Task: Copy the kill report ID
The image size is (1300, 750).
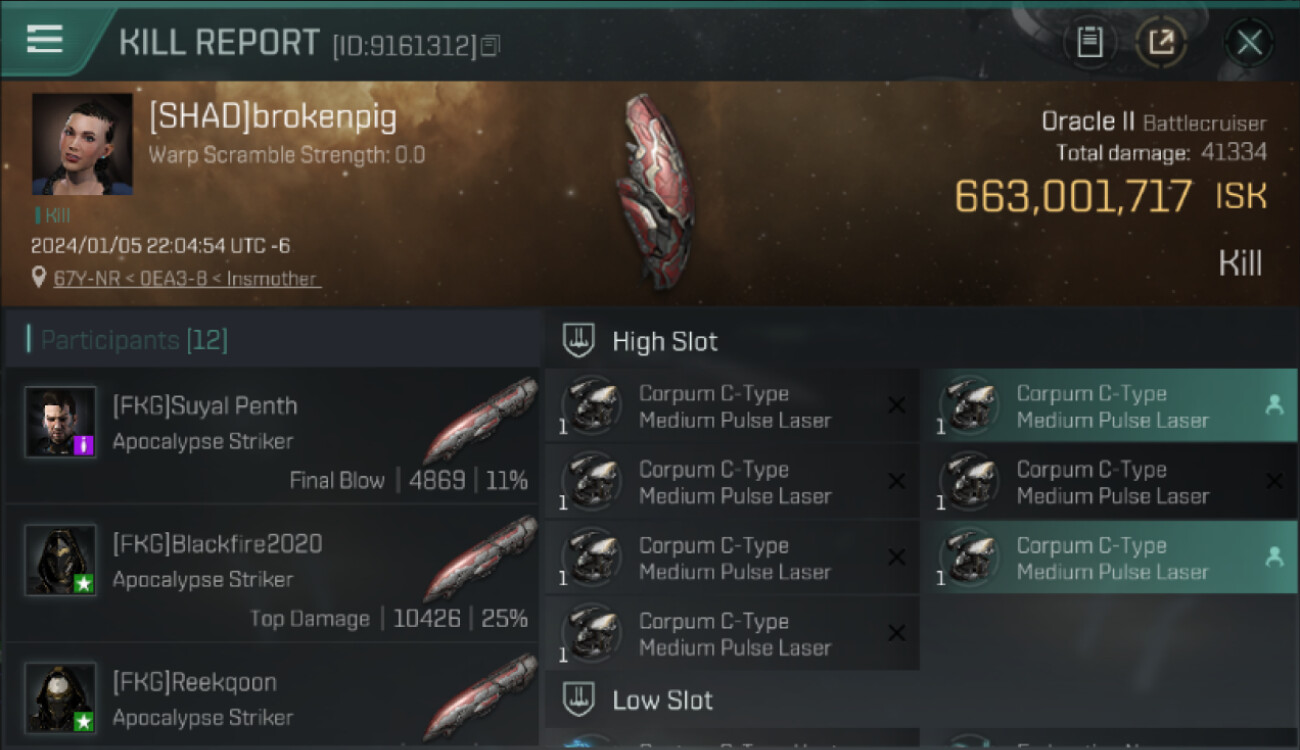Action: (490, 46)
